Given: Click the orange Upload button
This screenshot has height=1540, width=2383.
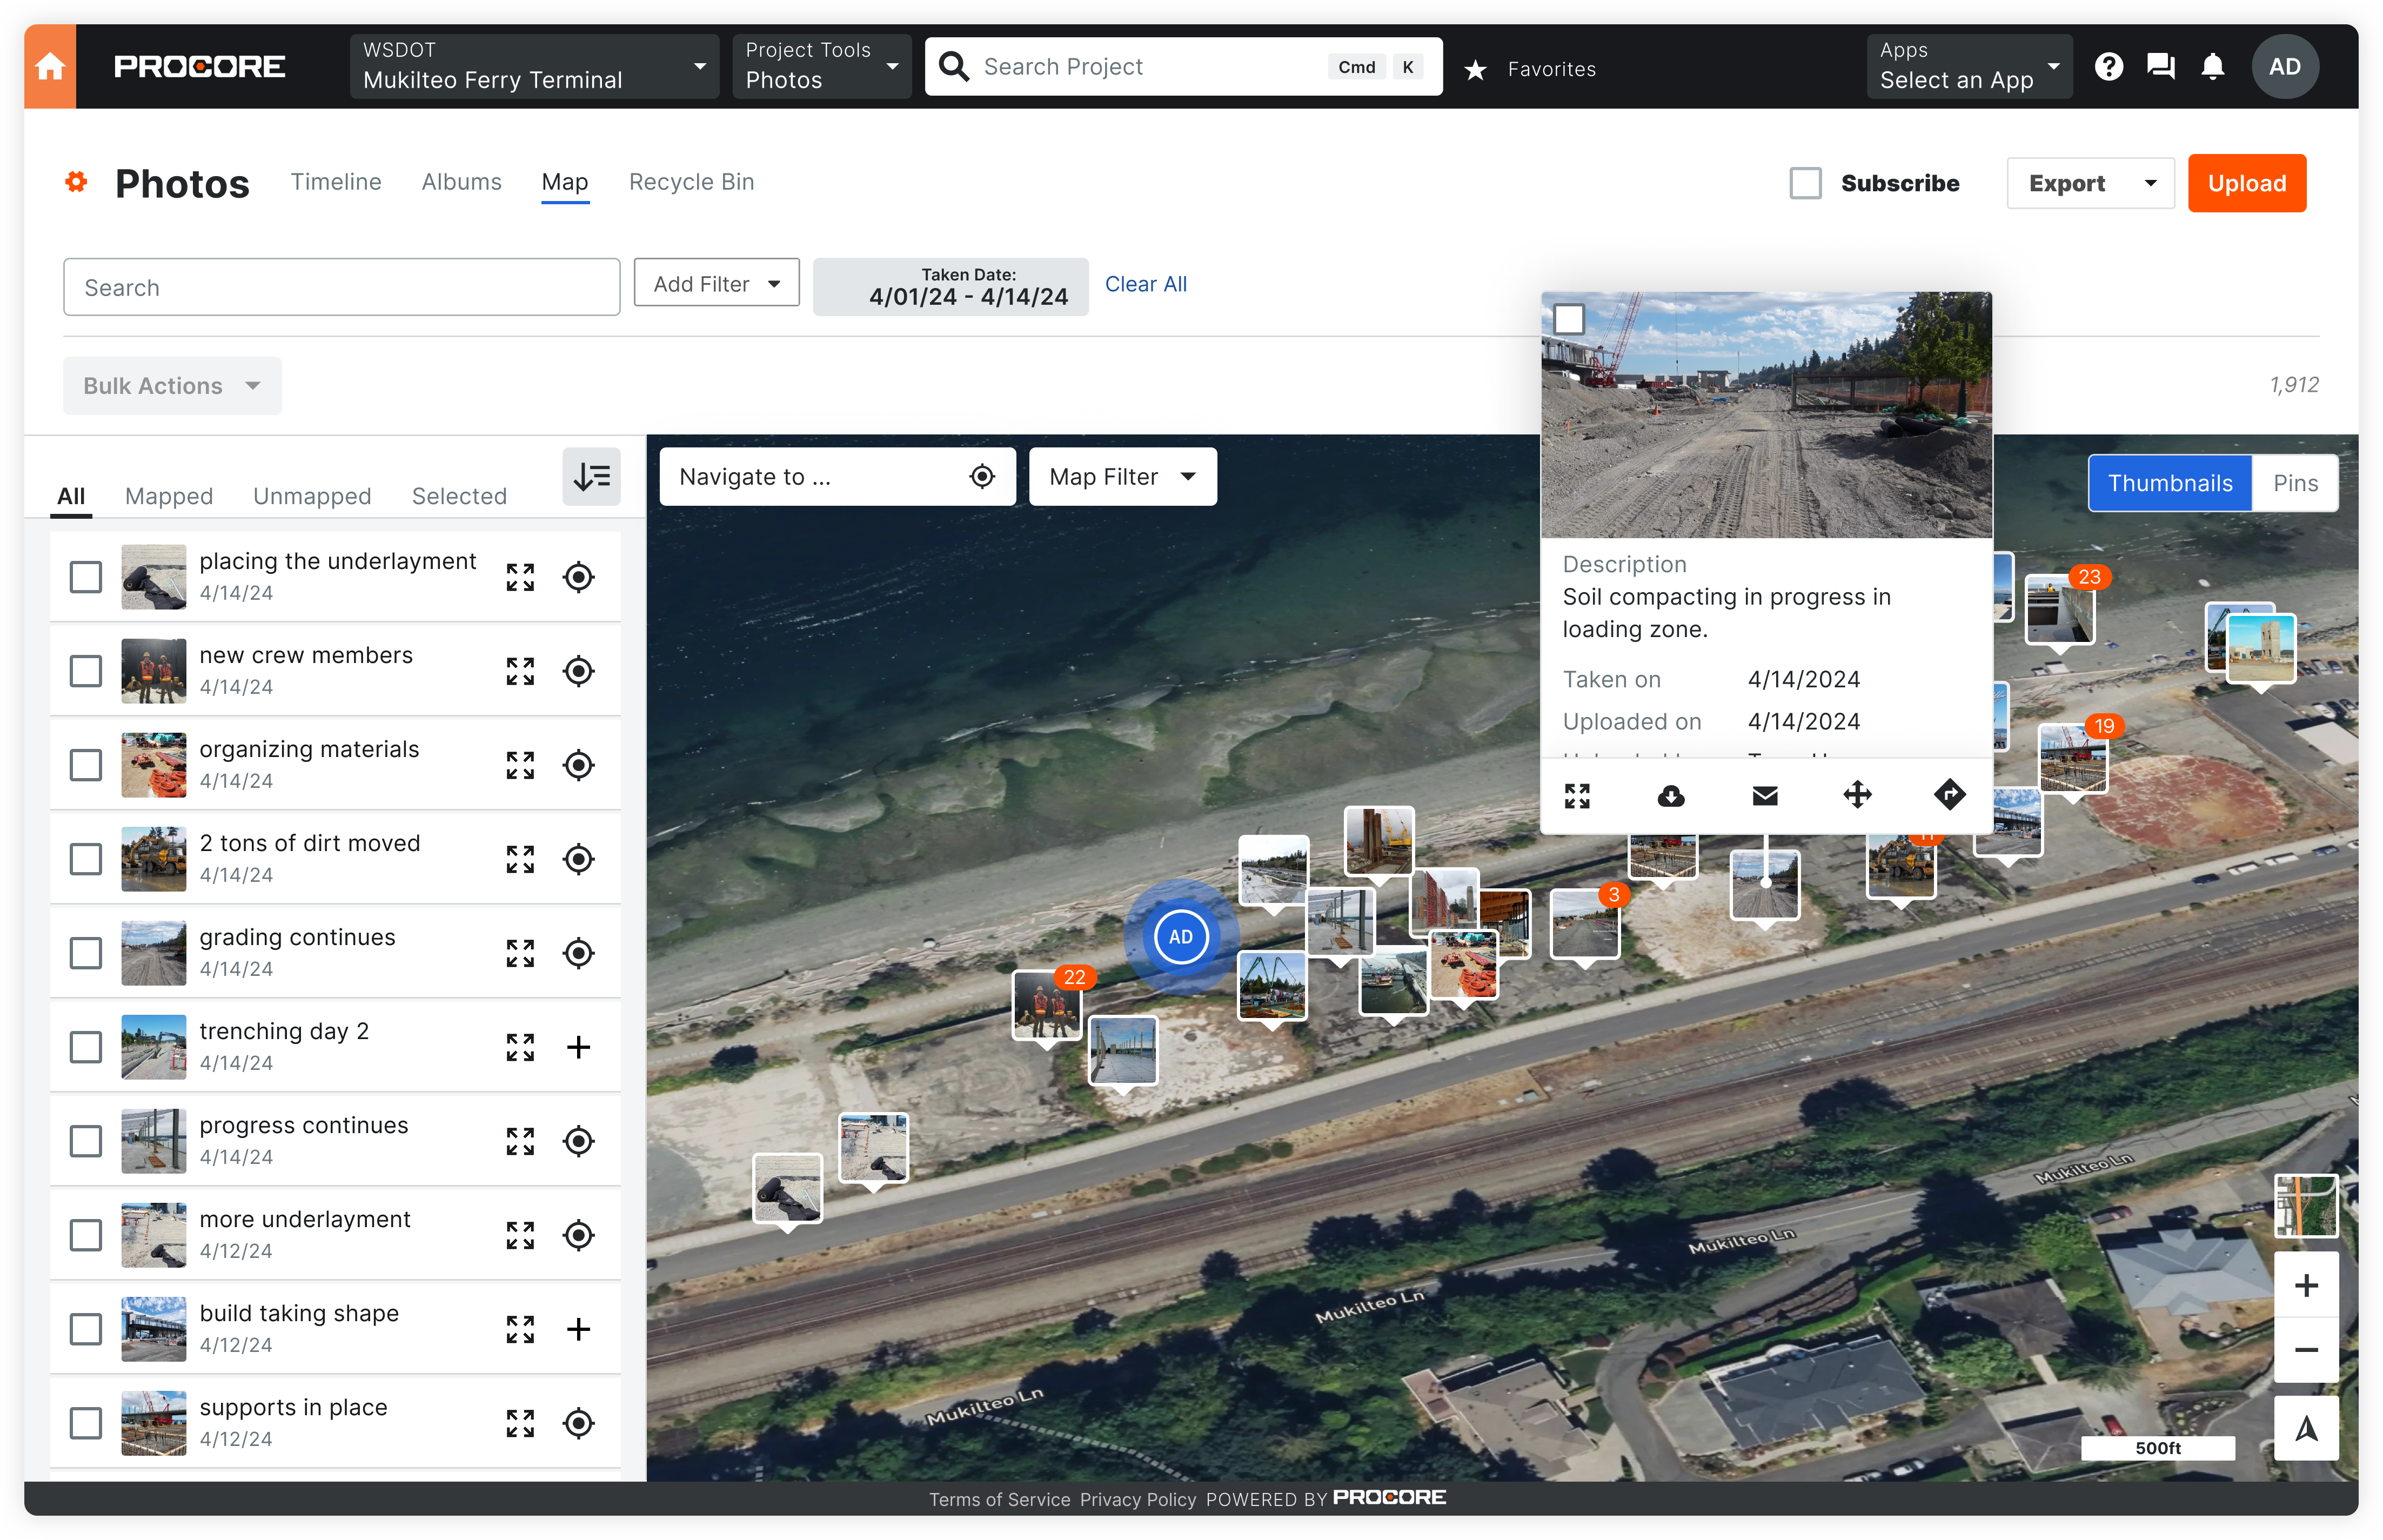Looking at the screenshot, I should point(2246,183).
